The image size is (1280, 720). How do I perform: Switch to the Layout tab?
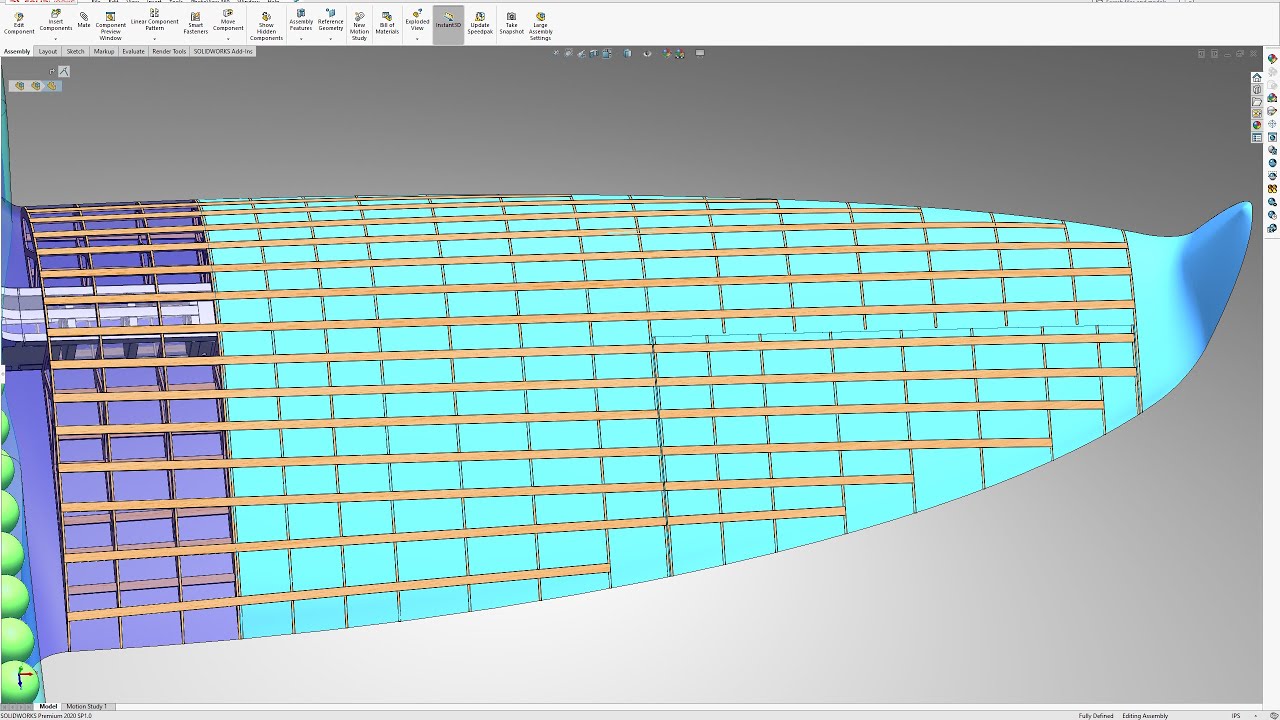pos(48,51)
